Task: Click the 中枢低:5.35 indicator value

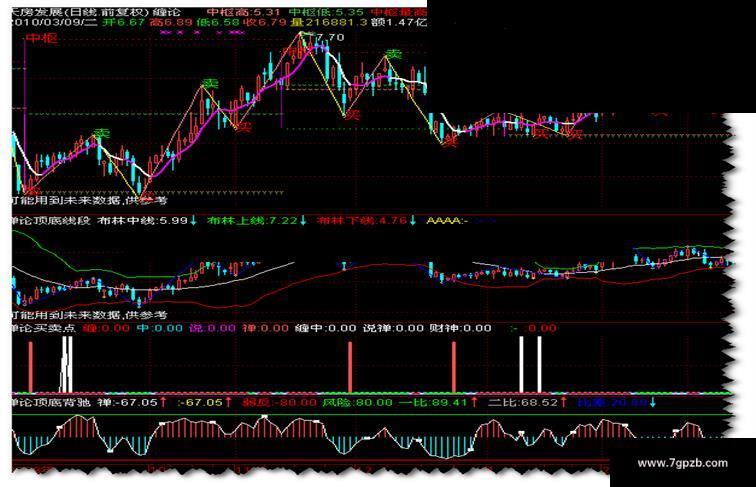Action: coord(326,12)
